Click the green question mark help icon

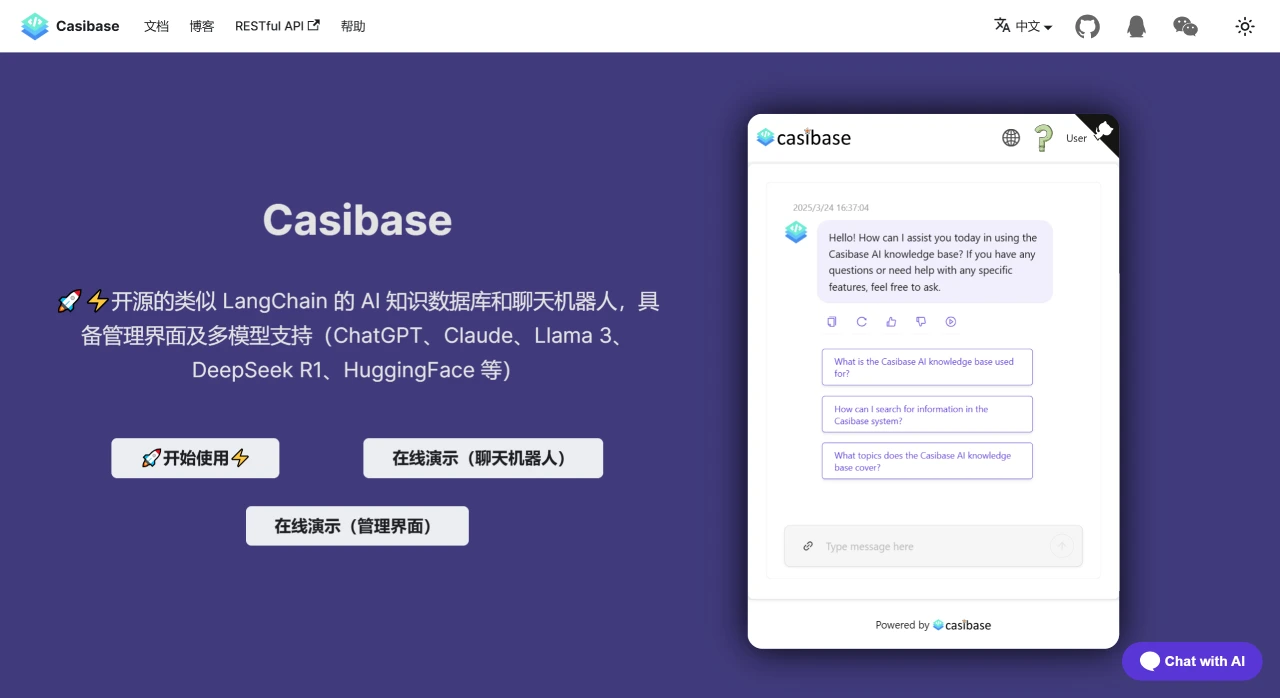tap(1043, 138)
